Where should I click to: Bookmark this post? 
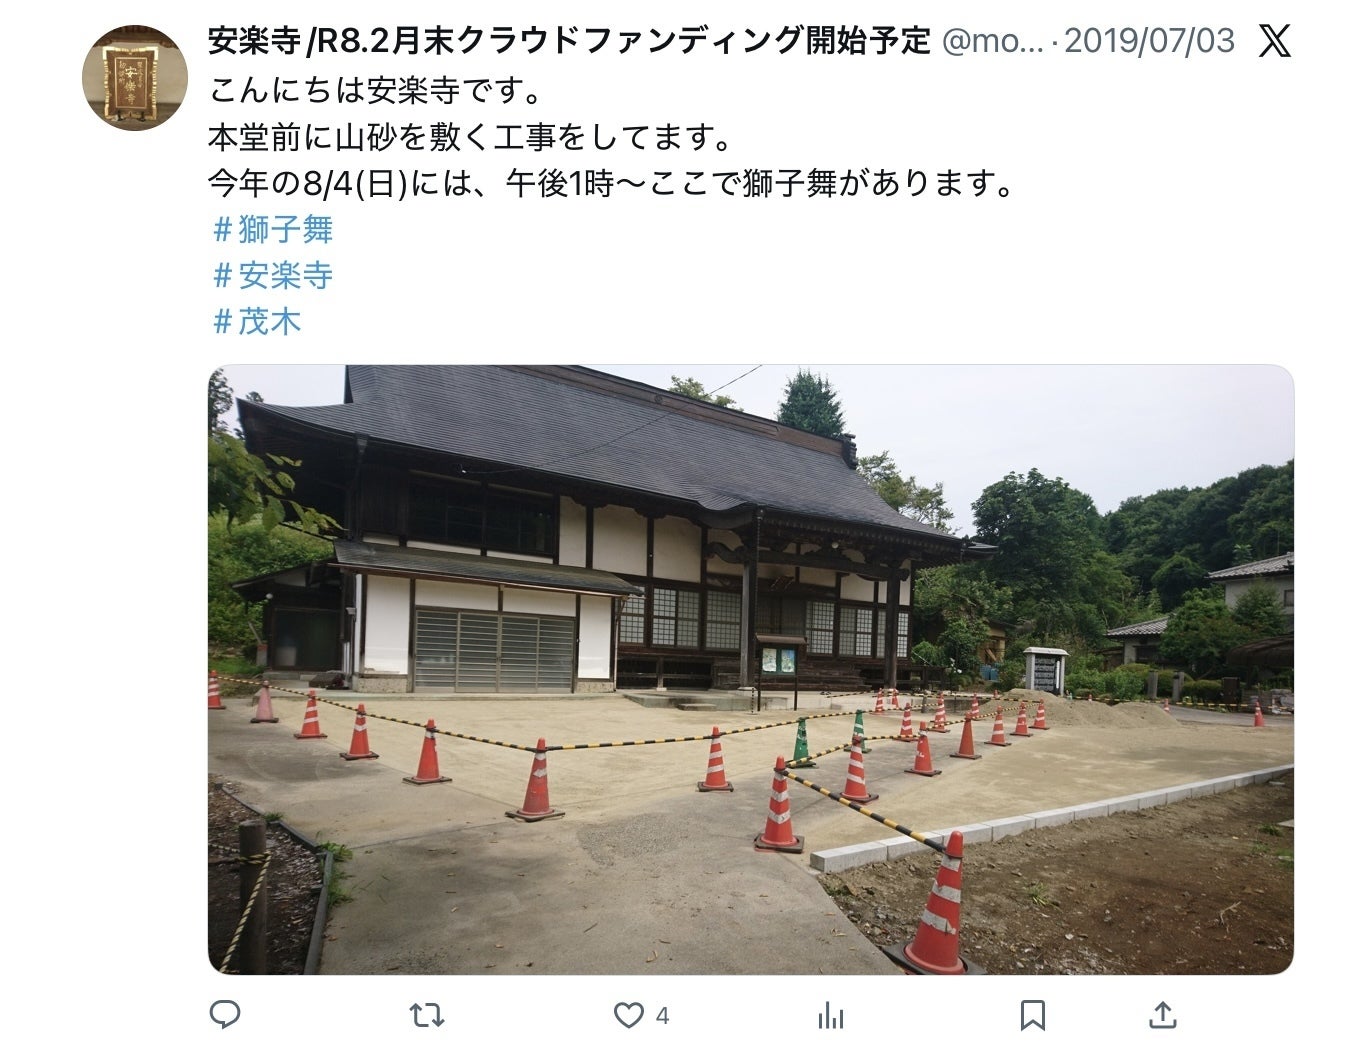(x=1032, y=1016)
